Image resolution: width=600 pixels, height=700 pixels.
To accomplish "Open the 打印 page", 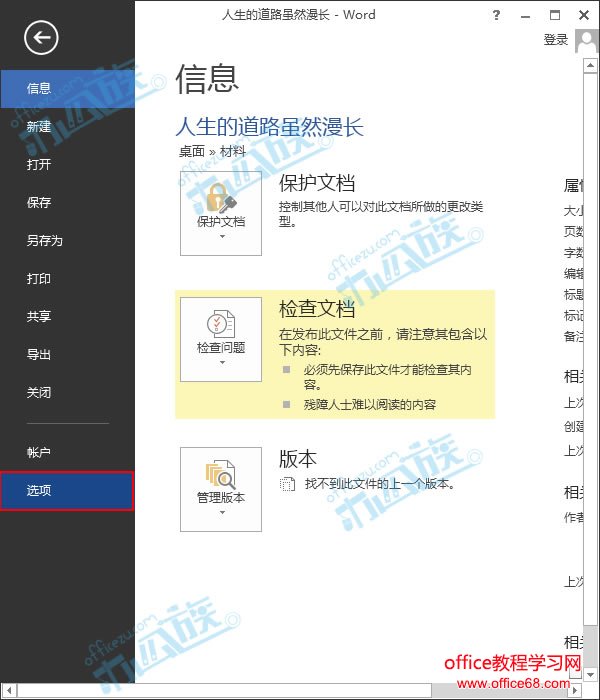I will [67, 279].
